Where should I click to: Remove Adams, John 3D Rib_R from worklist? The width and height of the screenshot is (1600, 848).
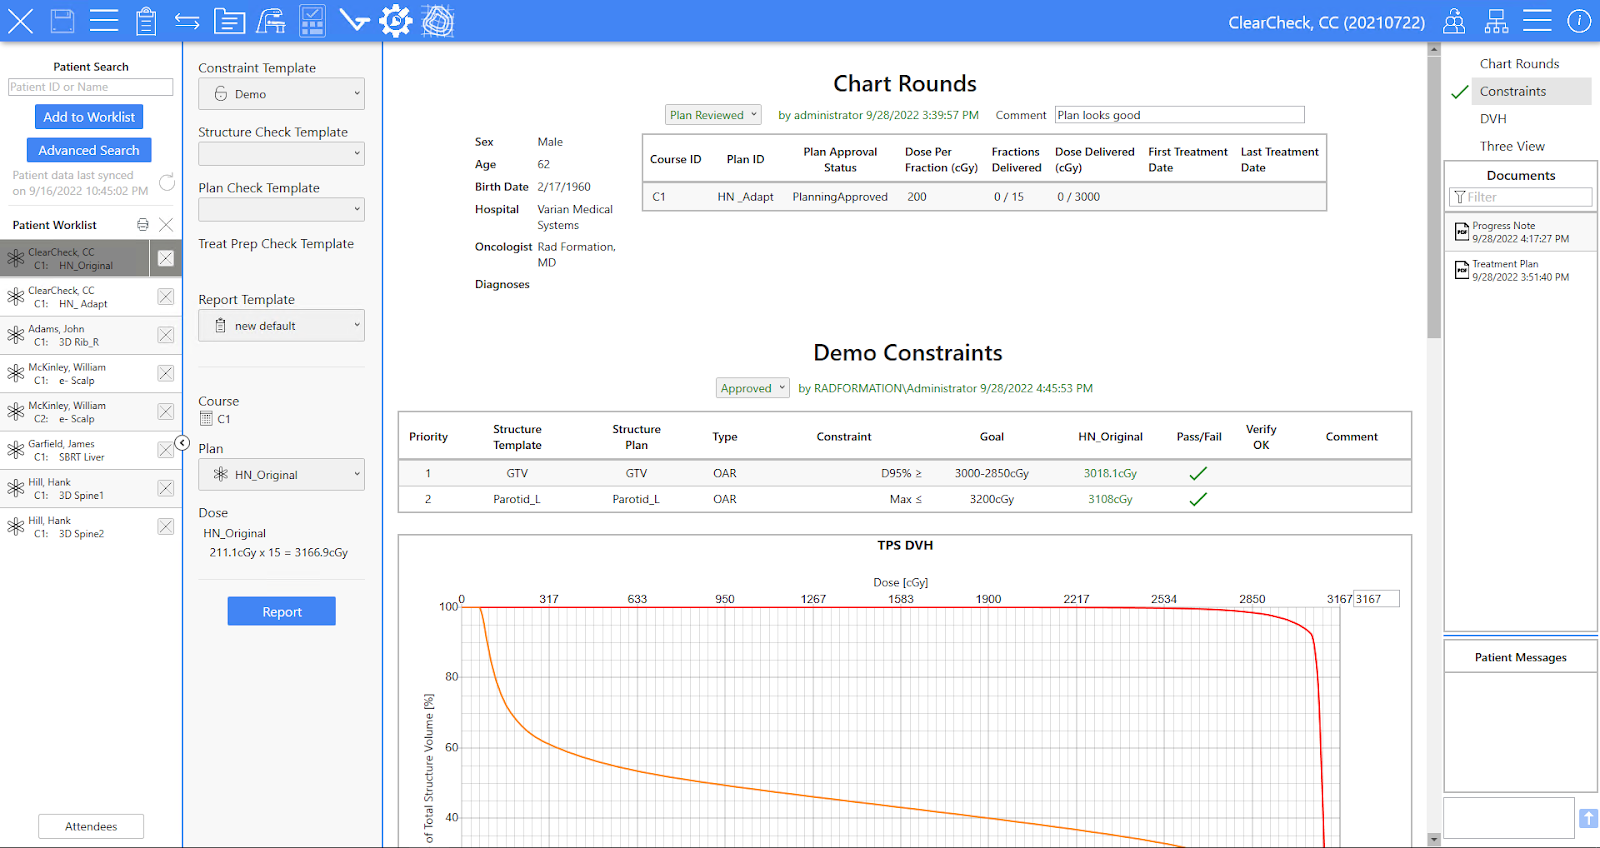tap(166, 335)
